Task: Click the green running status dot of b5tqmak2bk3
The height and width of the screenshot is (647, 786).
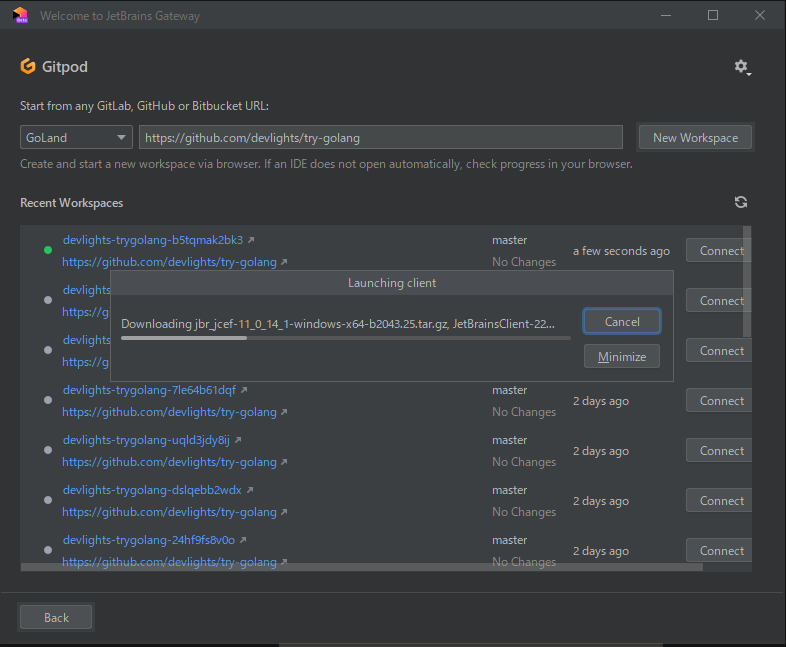Action: (48, 250)
